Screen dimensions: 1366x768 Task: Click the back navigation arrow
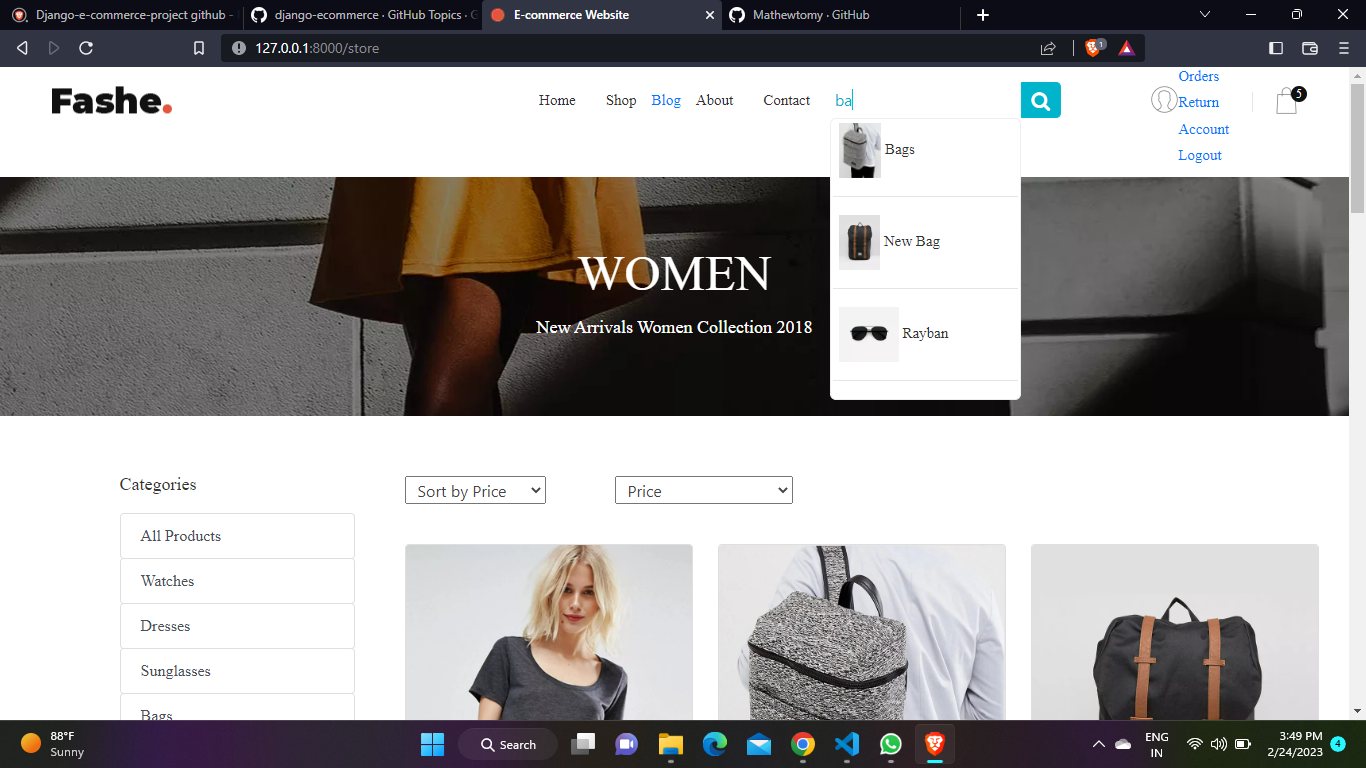(22, 47)
